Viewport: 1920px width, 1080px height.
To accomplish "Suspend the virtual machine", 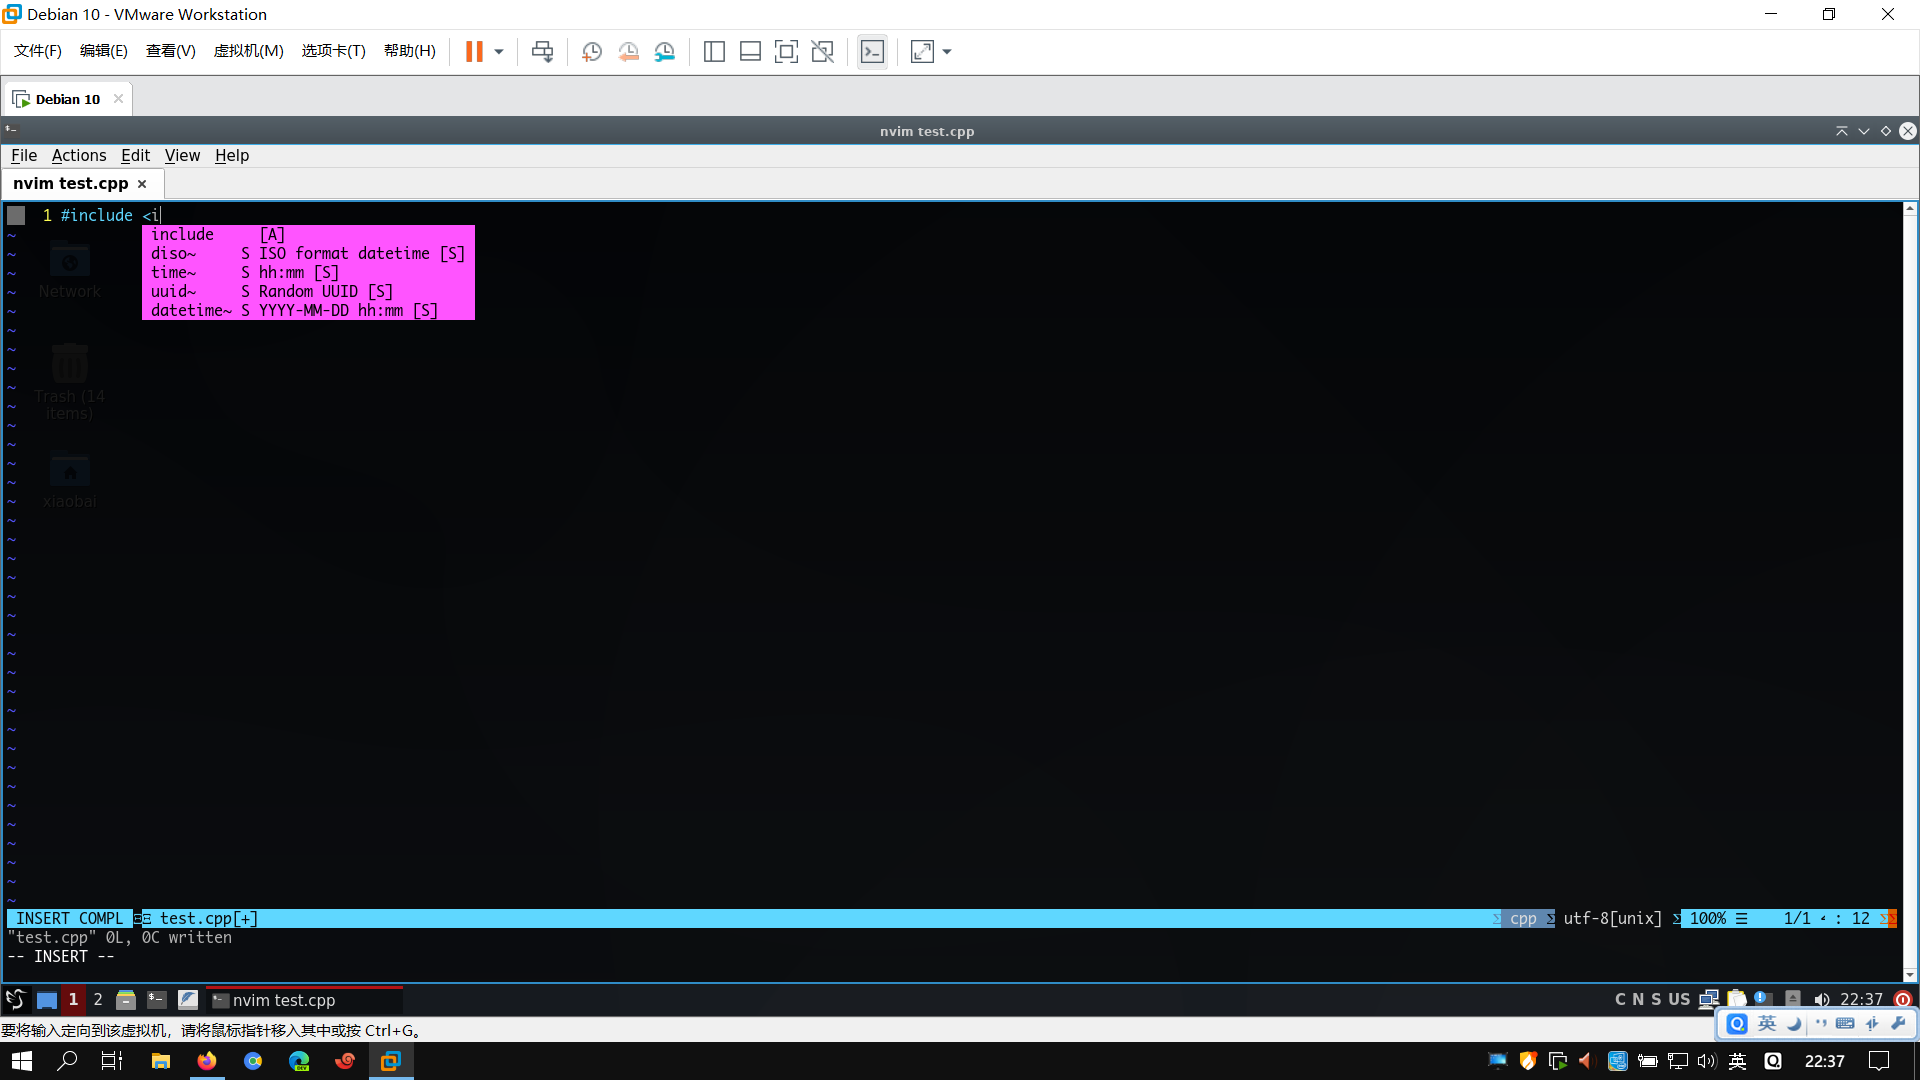I will 475,51.
